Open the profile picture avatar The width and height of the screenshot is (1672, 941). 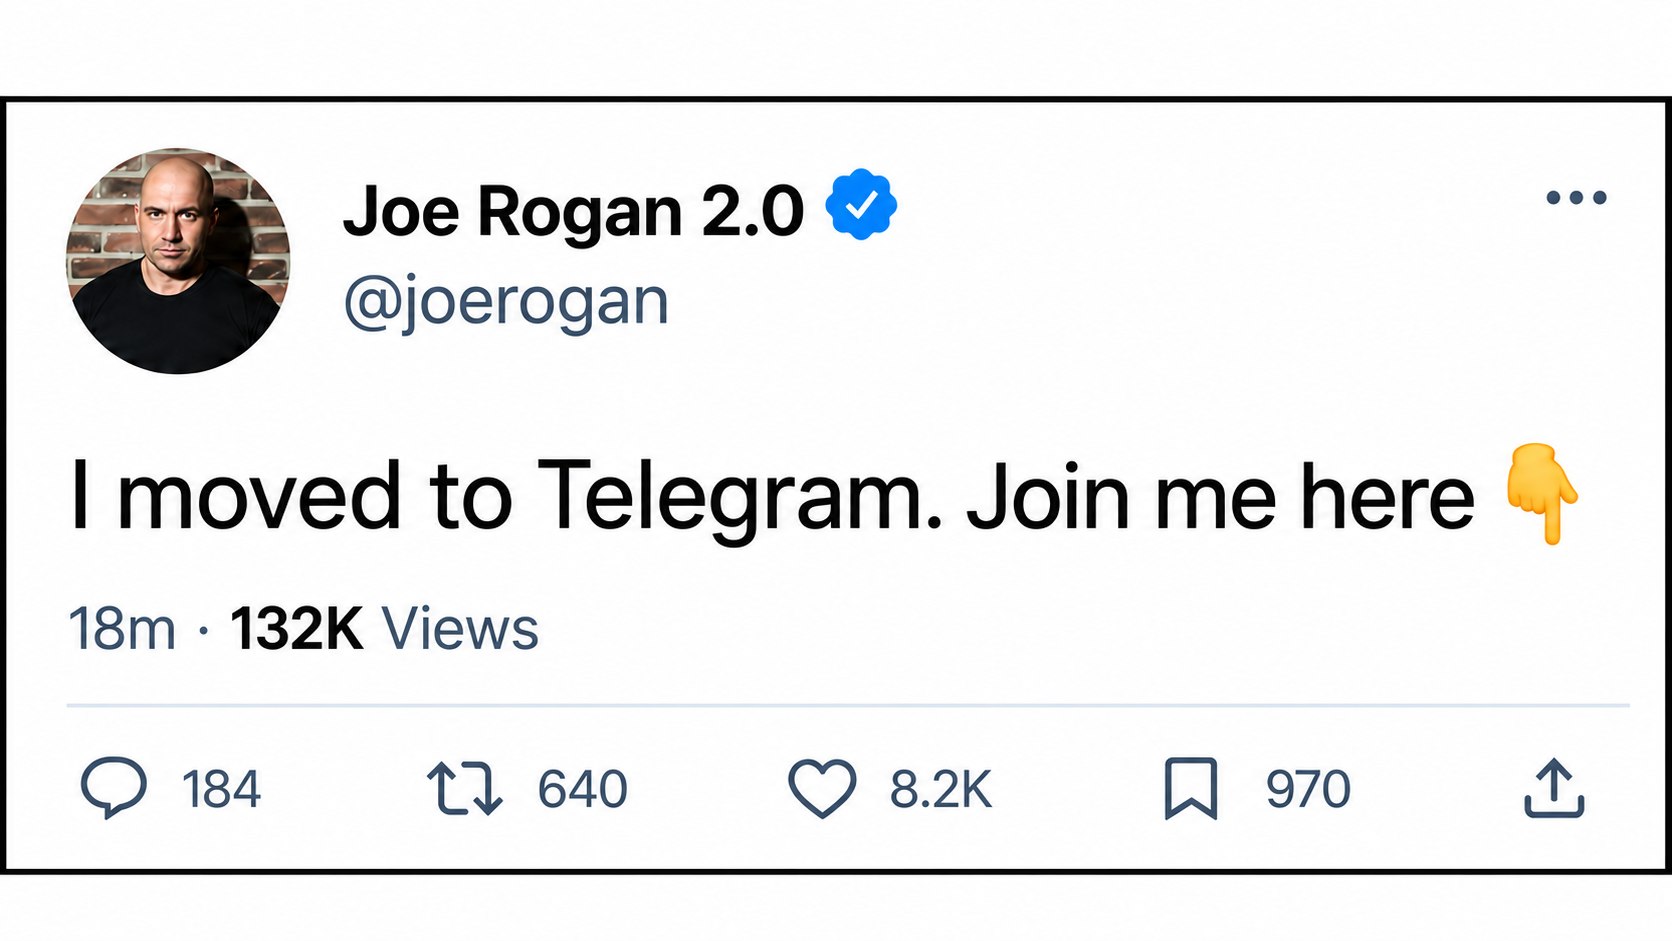[x=178, y=261]
